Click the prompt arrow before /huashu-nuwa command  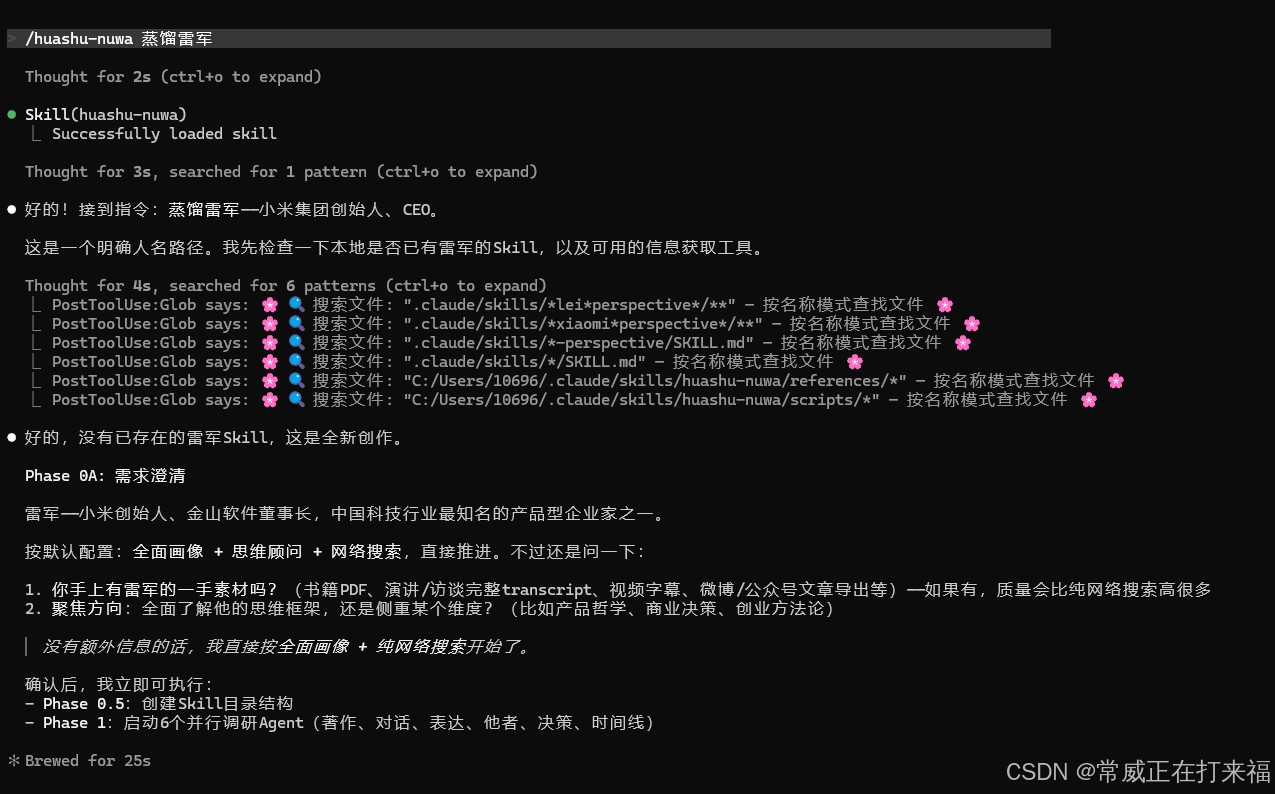[12, 39]
